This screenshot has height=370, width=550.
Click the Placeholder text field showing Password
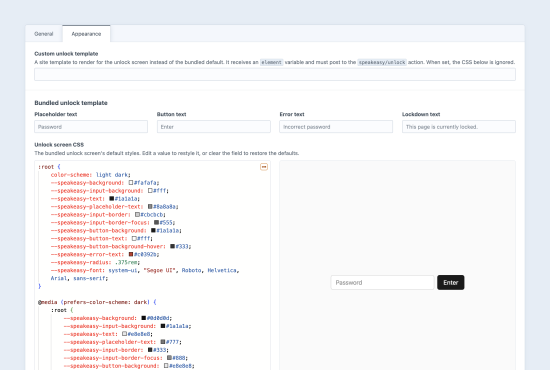tap(91, 127)
